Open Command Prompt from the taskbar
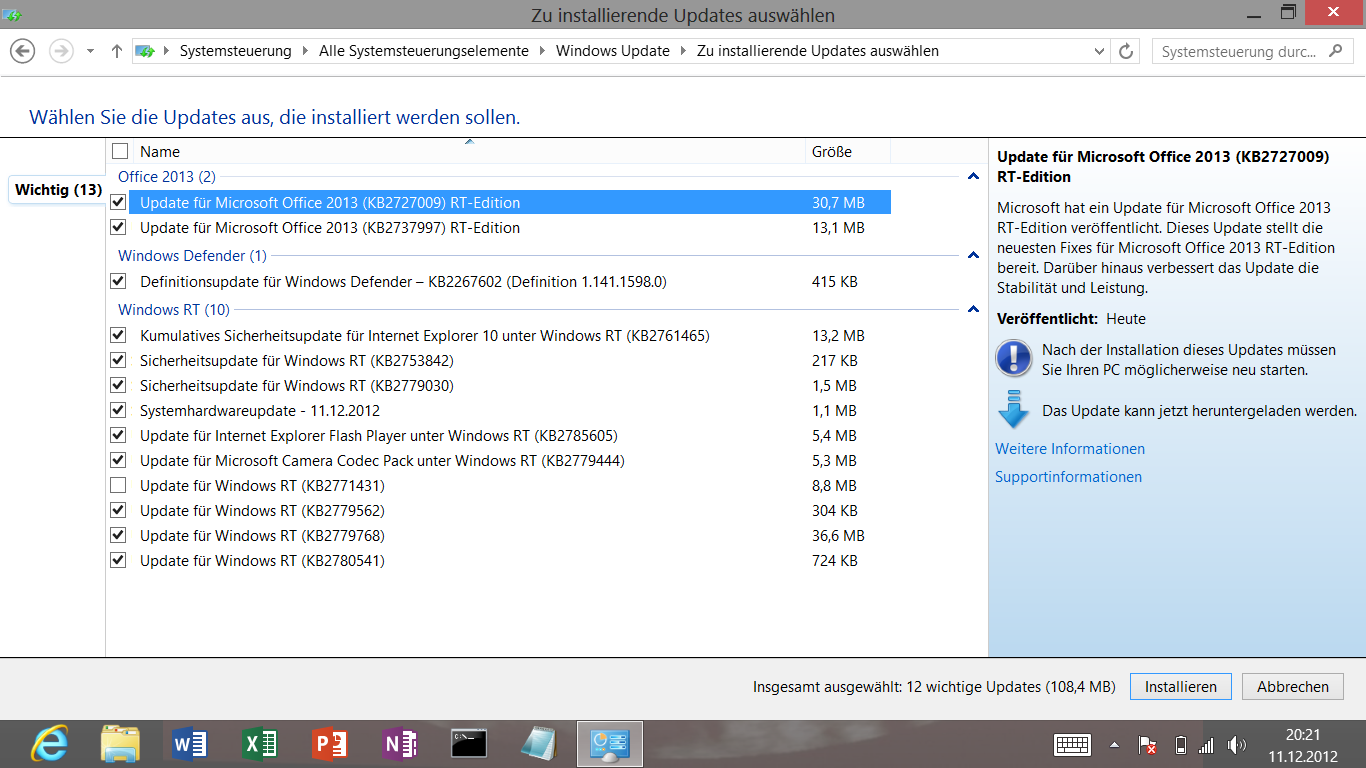 pos(469,744)
